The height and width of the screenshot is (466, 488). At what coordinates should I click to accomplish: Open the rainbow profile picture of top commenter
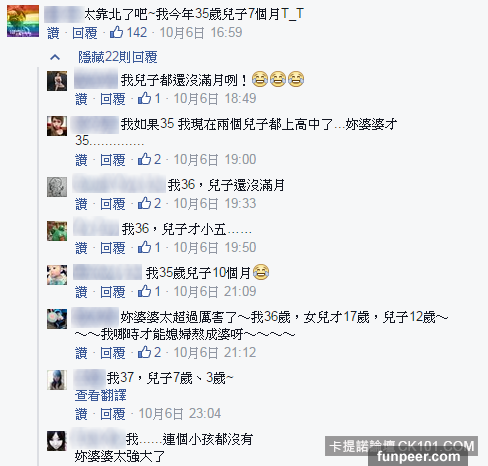[x=23, y=21]
